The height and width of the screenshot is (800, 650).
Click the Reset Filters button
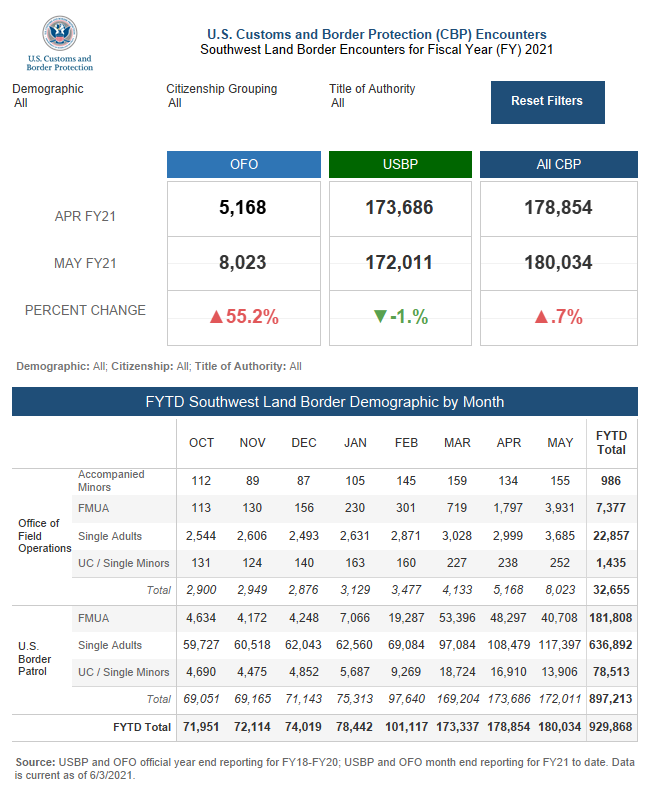(547, 102)
